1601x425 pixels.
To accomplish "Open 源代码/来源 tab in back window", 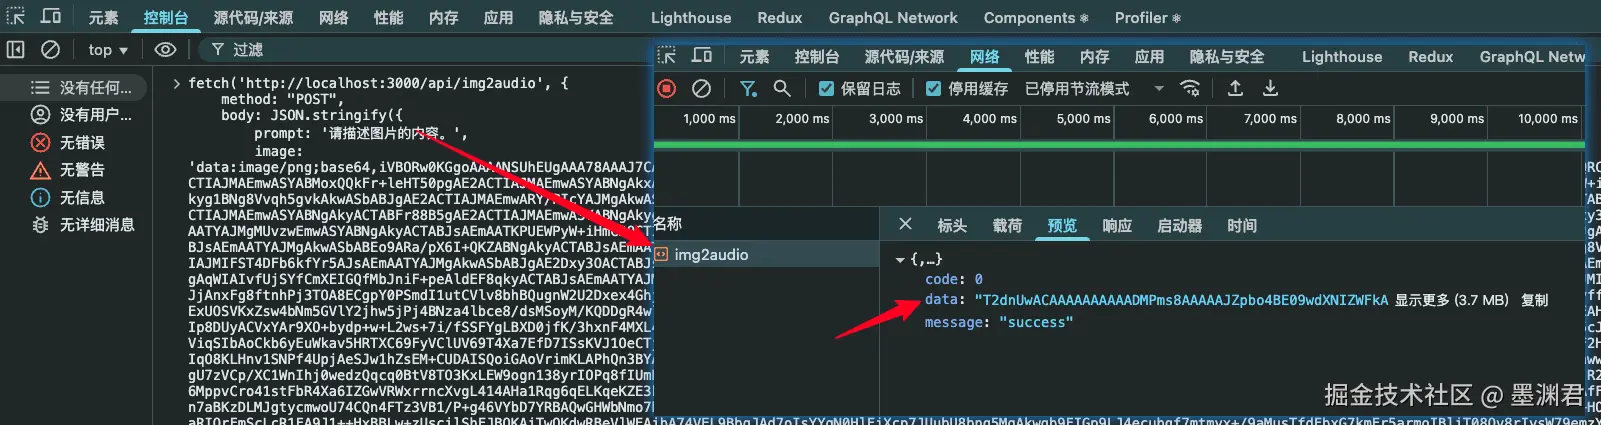I will click(253, 18).
